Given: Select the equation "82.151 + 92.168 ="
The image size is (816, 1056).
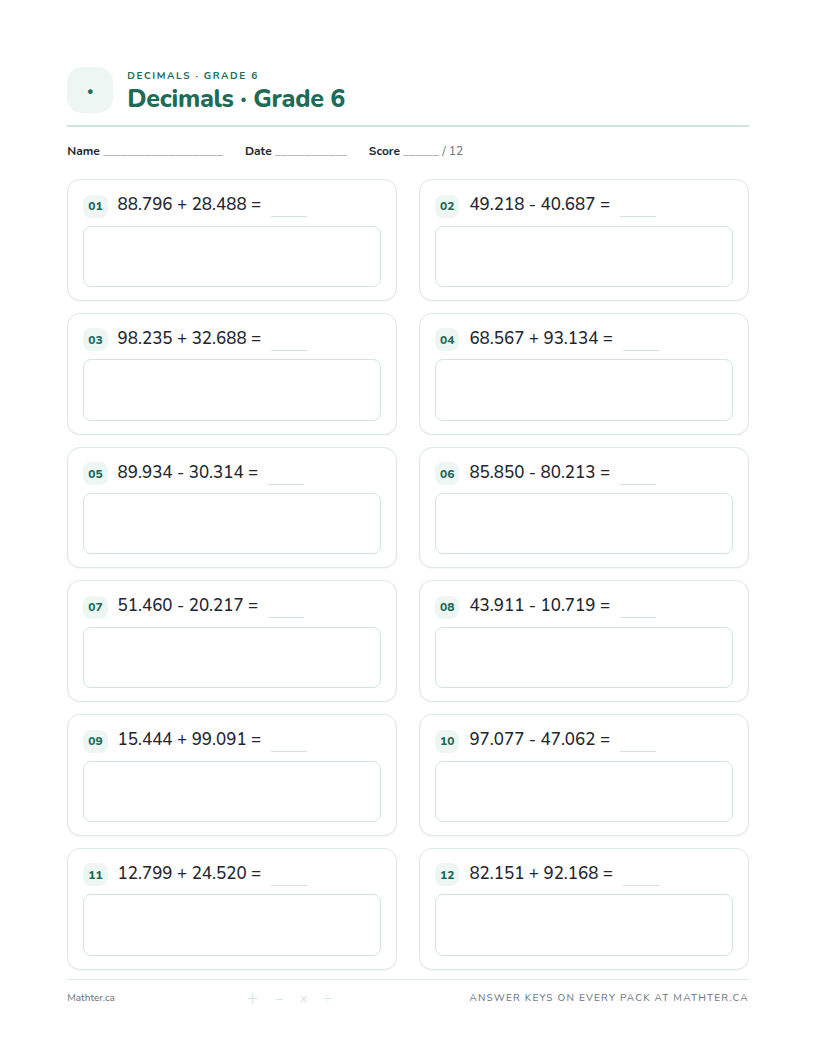Looking at the screenshot, I should coord(541,873).
